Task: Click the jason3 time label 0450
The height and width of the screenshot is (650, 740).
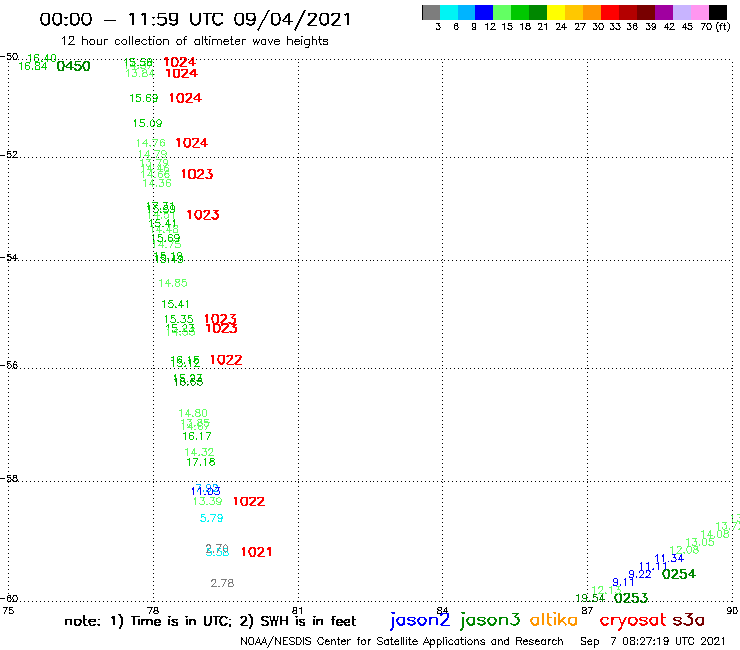Action: tap(73, 66)
